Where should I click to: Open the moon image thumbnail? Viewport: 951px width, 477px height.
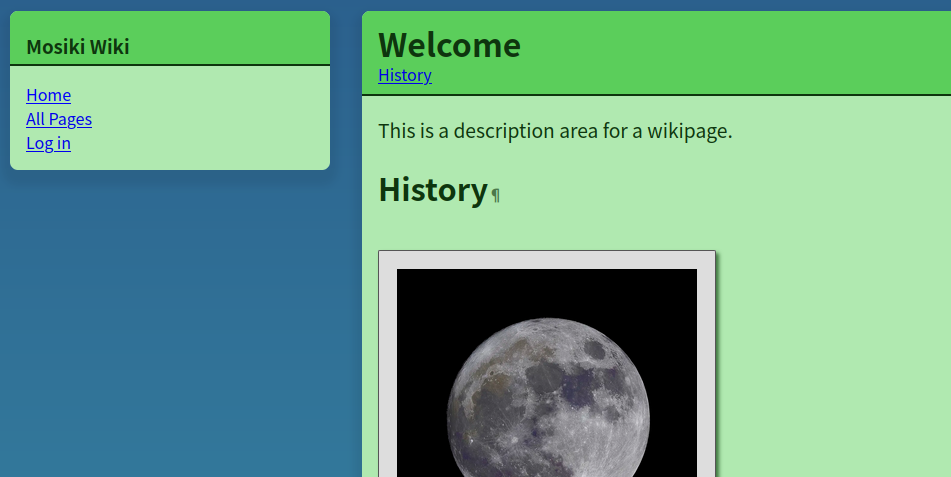tap(547, 373)
